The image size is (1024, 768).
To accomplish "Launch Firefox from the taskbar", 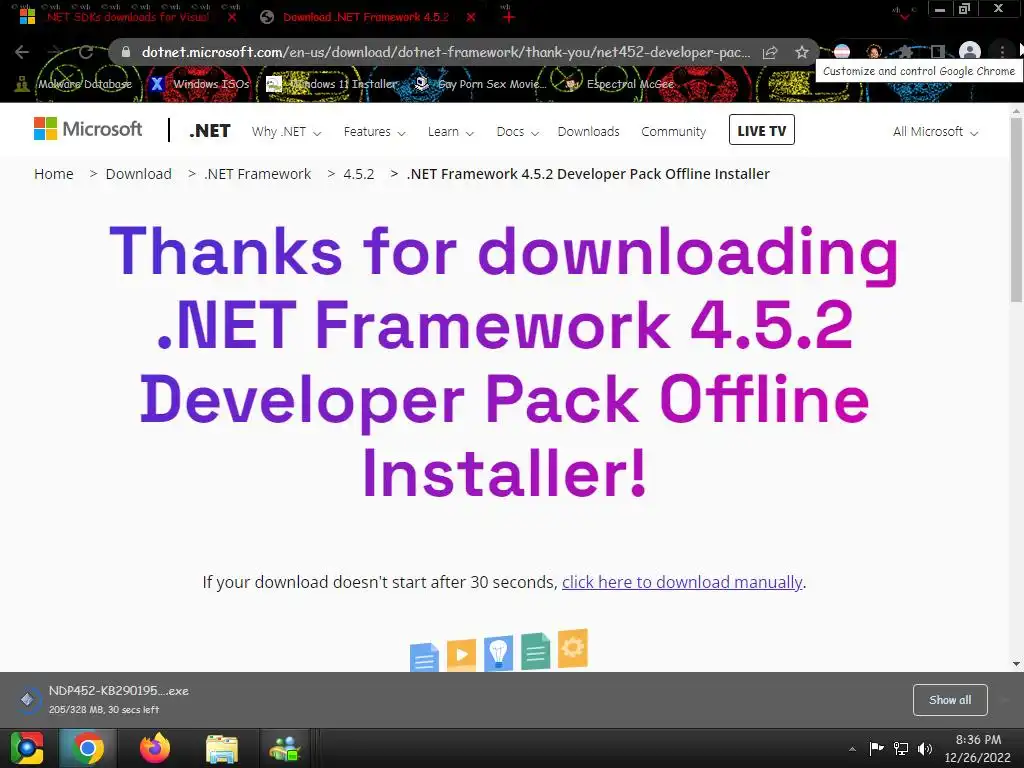I will tap(155, 748).
